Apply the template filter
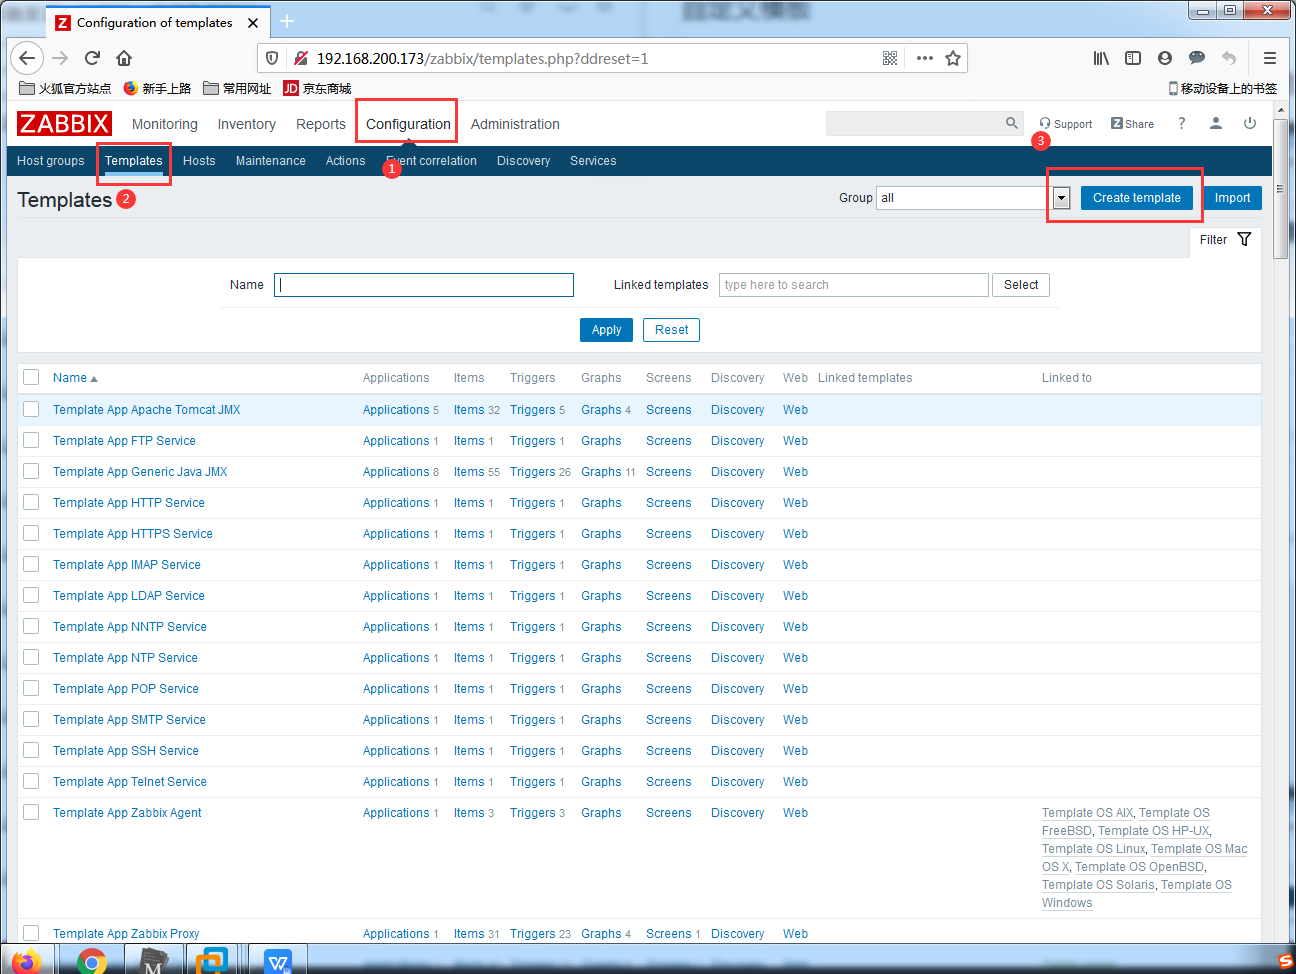The width and height of the screenshot is (1296, 974). [x=606, y=330]
